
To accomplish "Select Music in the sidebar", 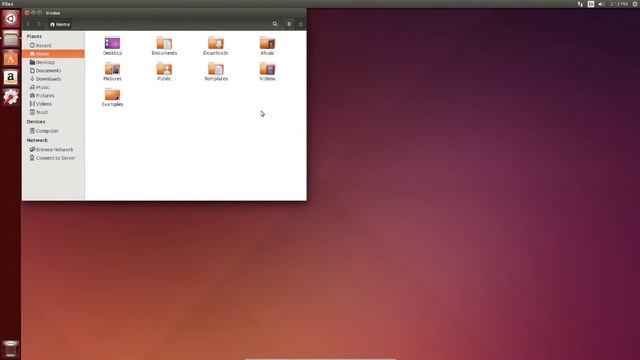I will tap(53, 87).
